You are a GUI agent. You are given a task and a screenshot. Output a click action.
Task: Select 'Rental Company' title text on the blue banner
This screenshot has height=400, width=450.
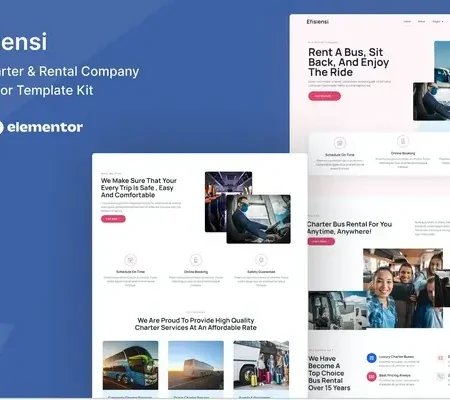[x=89, y=71]
